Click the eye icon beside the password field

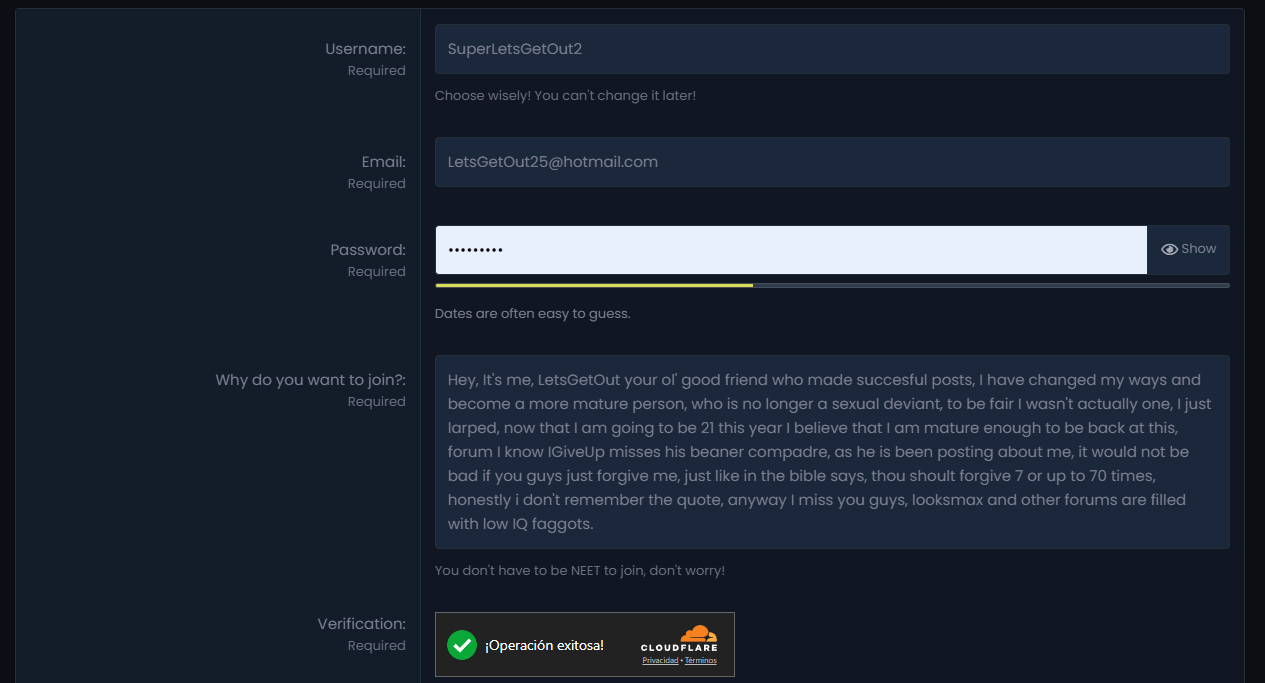coord(1169,249)
